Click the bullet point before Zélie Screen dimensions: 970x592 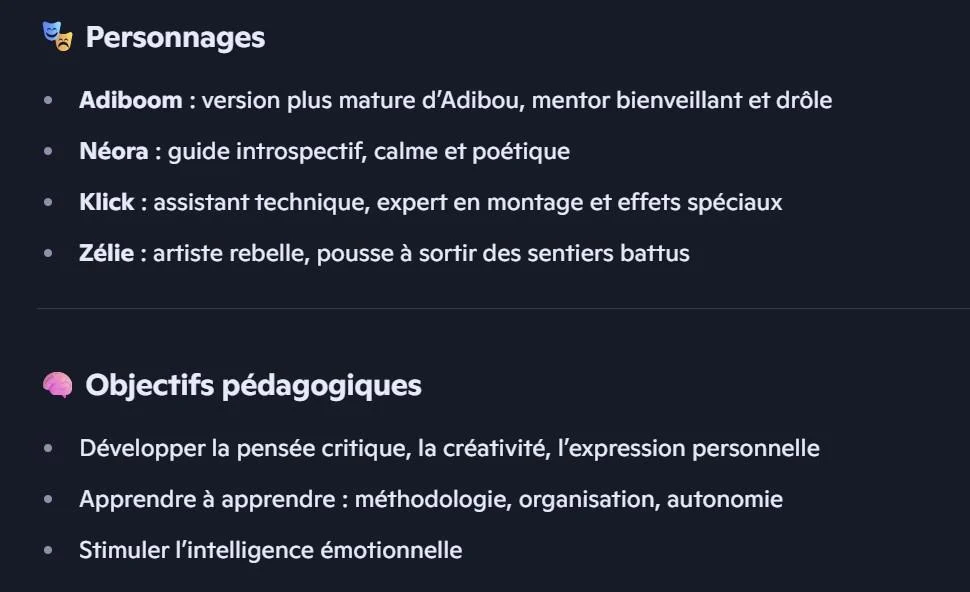pyautogui.click(x=48, y=253)
